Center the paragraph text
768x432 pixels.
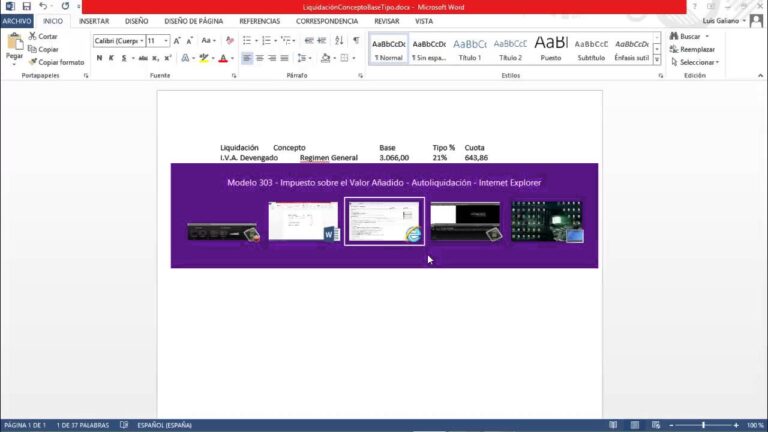pos(260,58)
